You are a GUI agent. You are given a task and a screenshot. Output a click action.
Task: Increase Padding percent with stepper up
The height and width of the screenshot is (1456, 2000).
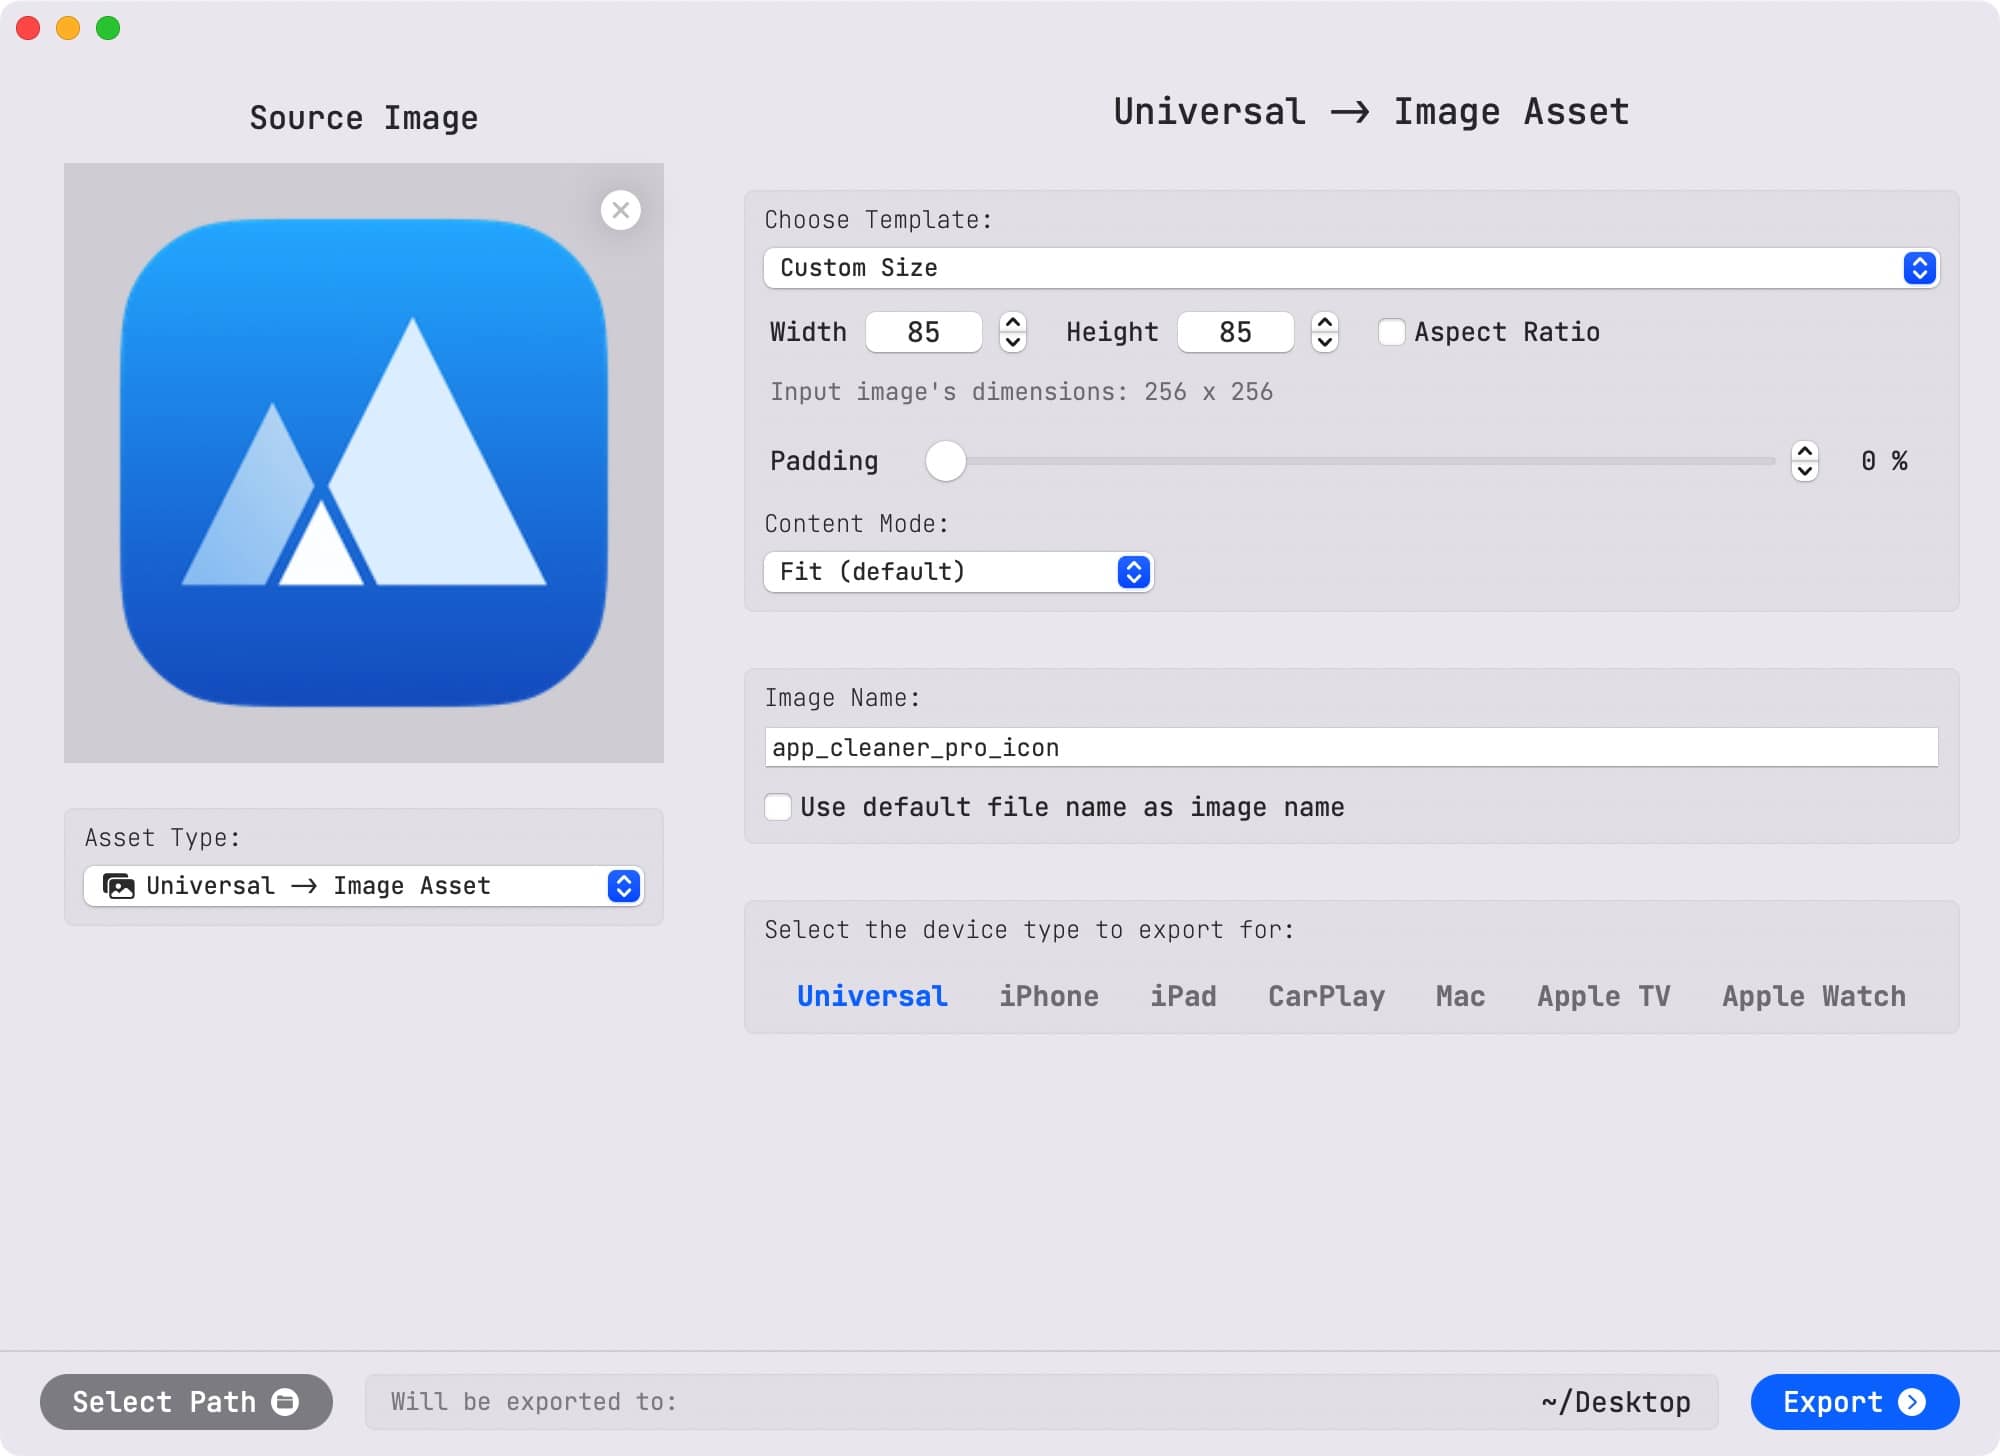pyautogui.click(x=1805, y=451)
